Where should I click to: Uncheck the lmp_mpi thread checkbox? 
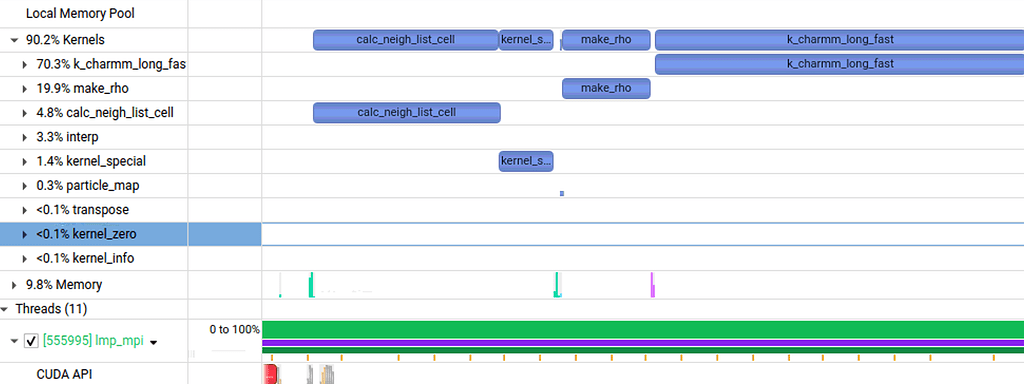31,341
